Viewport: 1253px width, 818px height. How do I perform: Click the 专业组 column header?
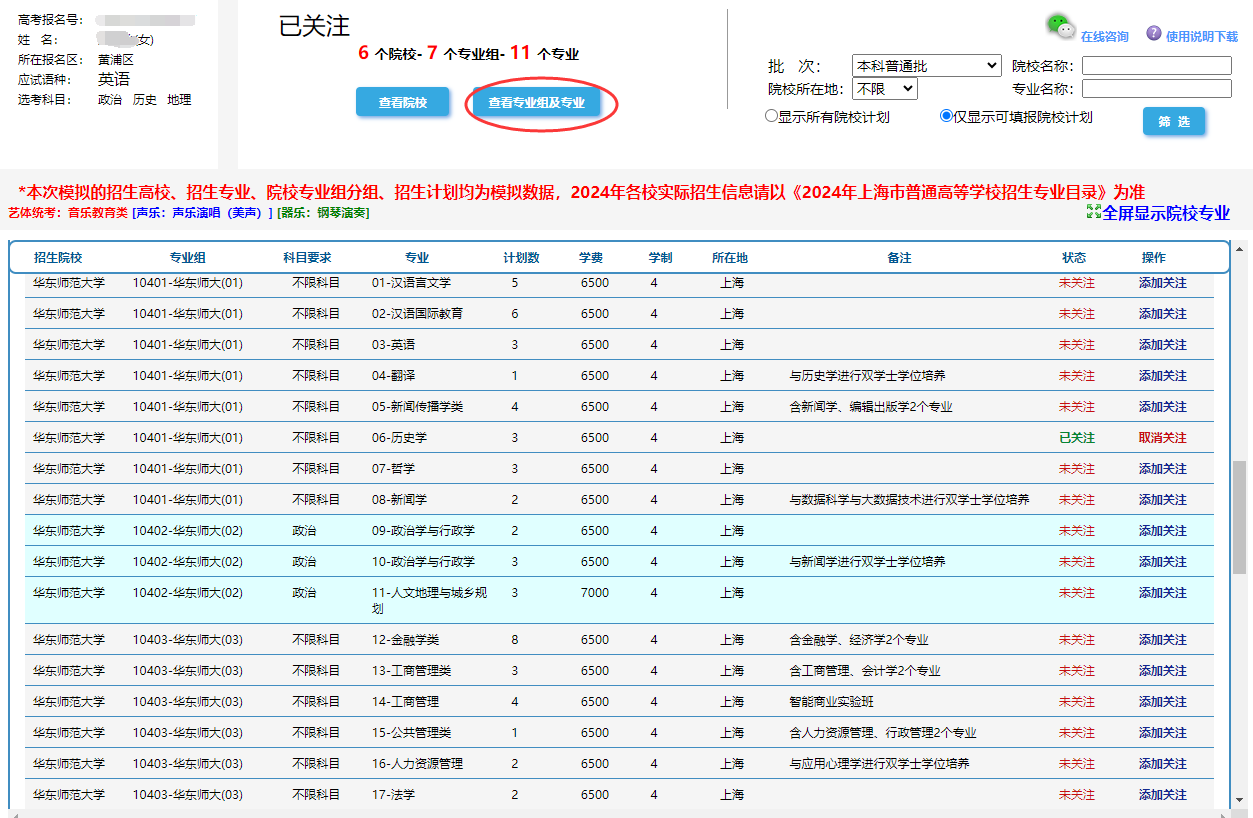pos(187,258)
